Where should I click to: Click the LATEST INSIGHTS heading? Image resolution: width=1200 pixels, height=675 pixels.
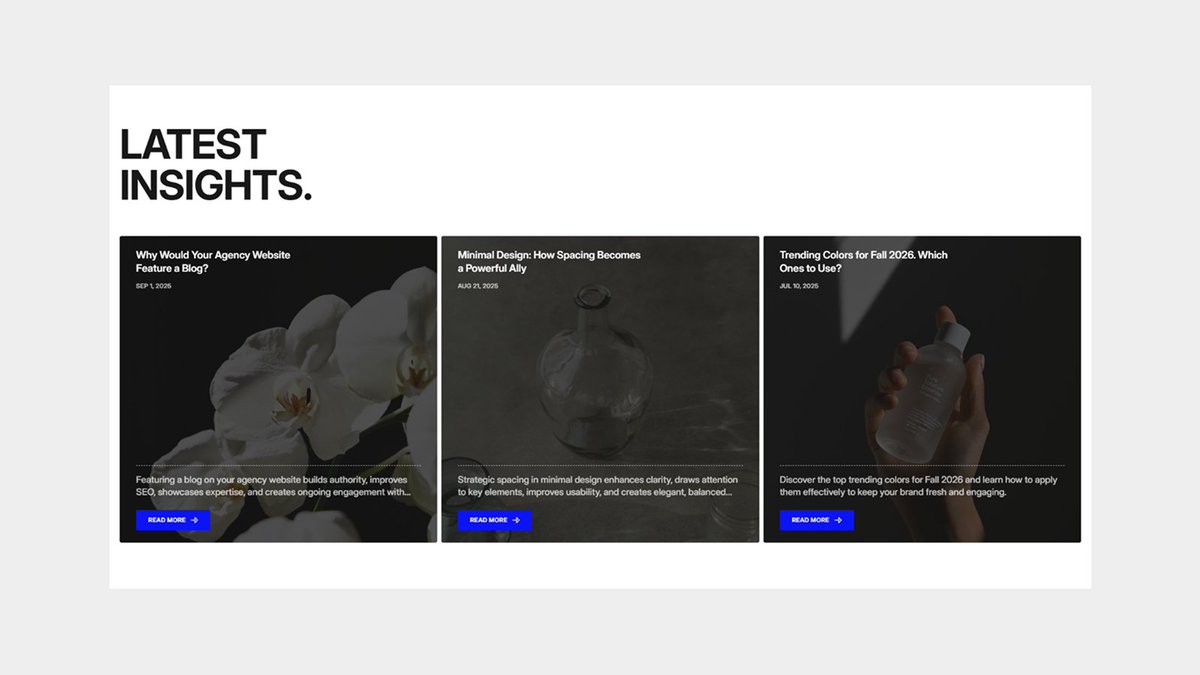[x=216, y=165]
